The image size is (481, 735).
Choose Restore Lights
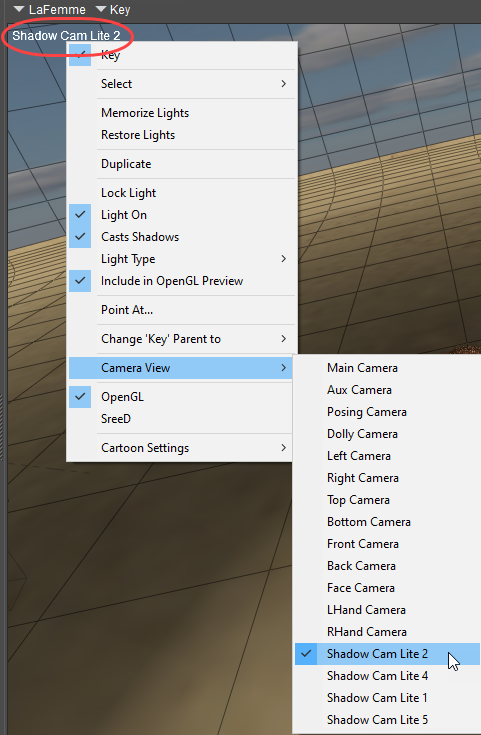pos(138,135)
